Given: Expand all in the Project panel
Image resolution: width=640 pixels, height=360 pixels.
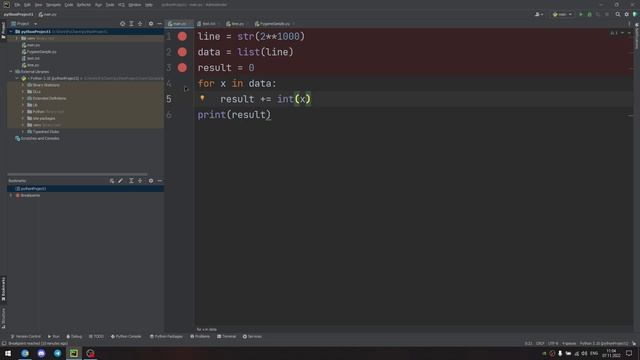Looking at the screenshot, I should click(x=131, y=24).
